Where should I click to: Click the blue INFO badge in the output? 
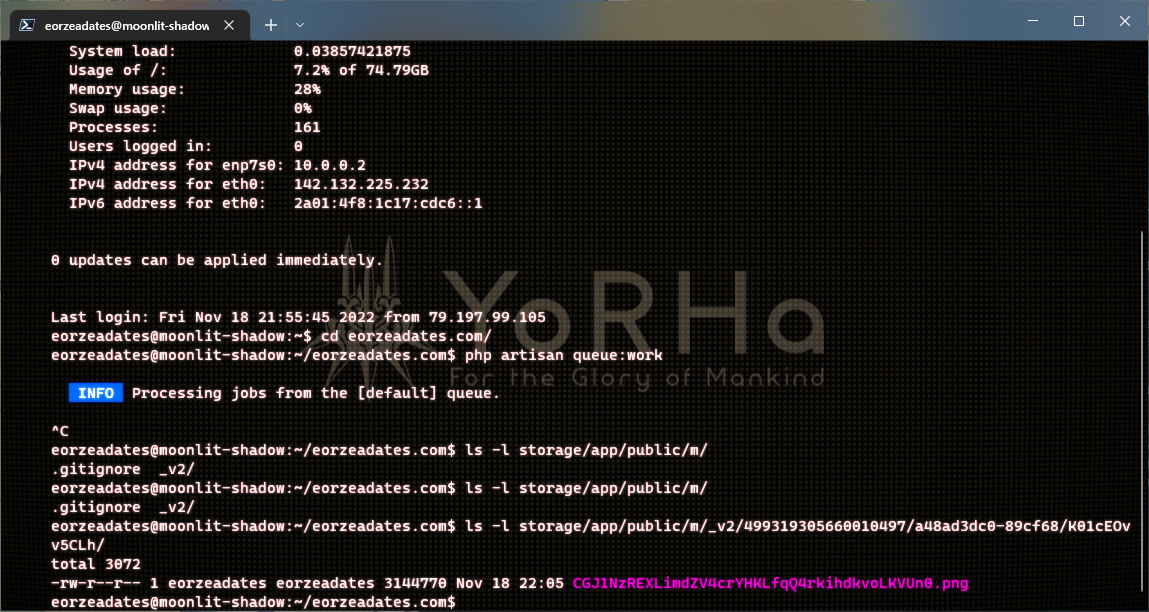(x=95, y=392)
